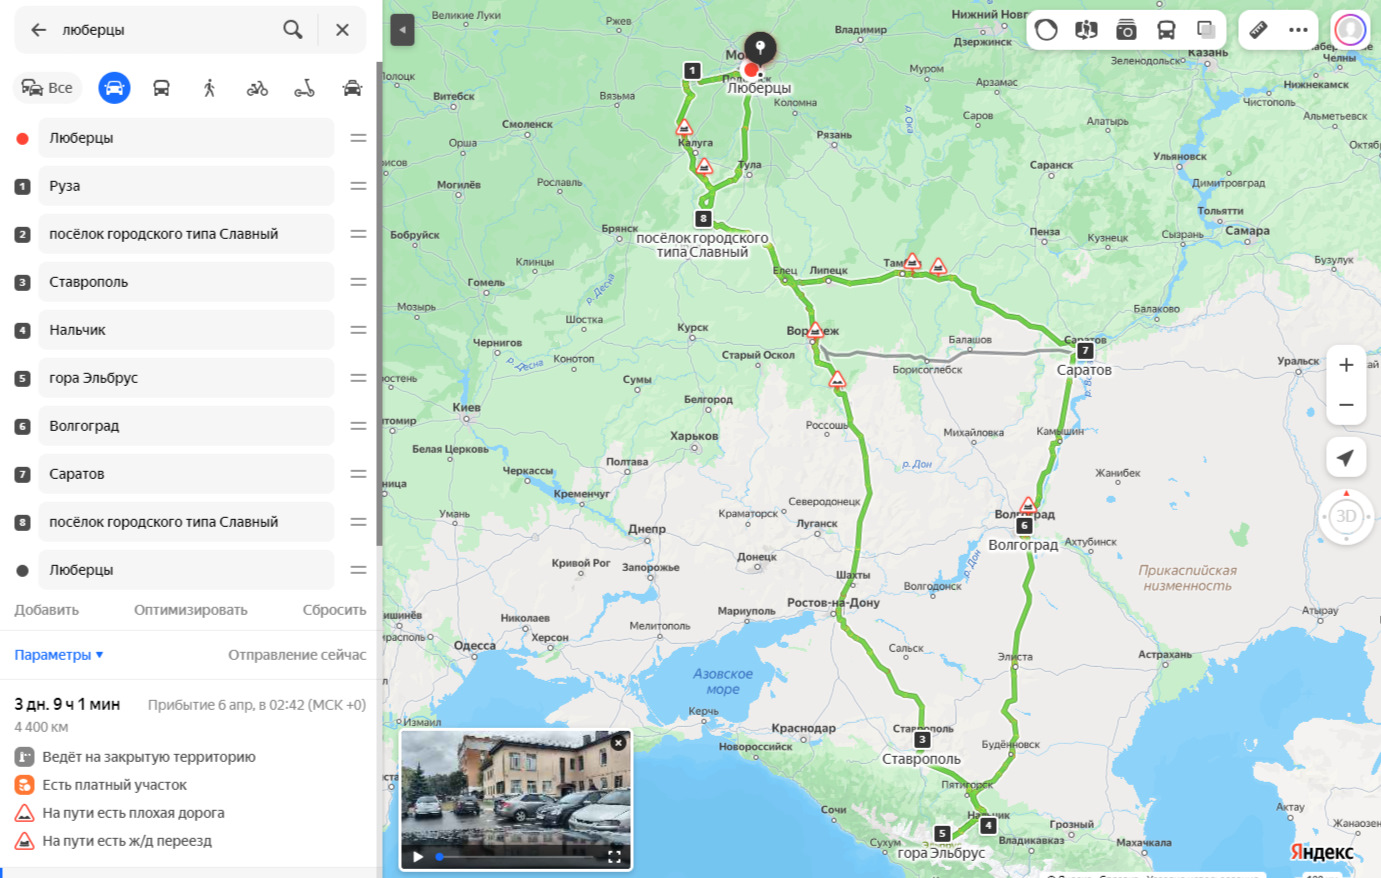This screenshot has height=878, width=1381.
Task: Edit the final destination Люберцы field
Action: [186, 570]
